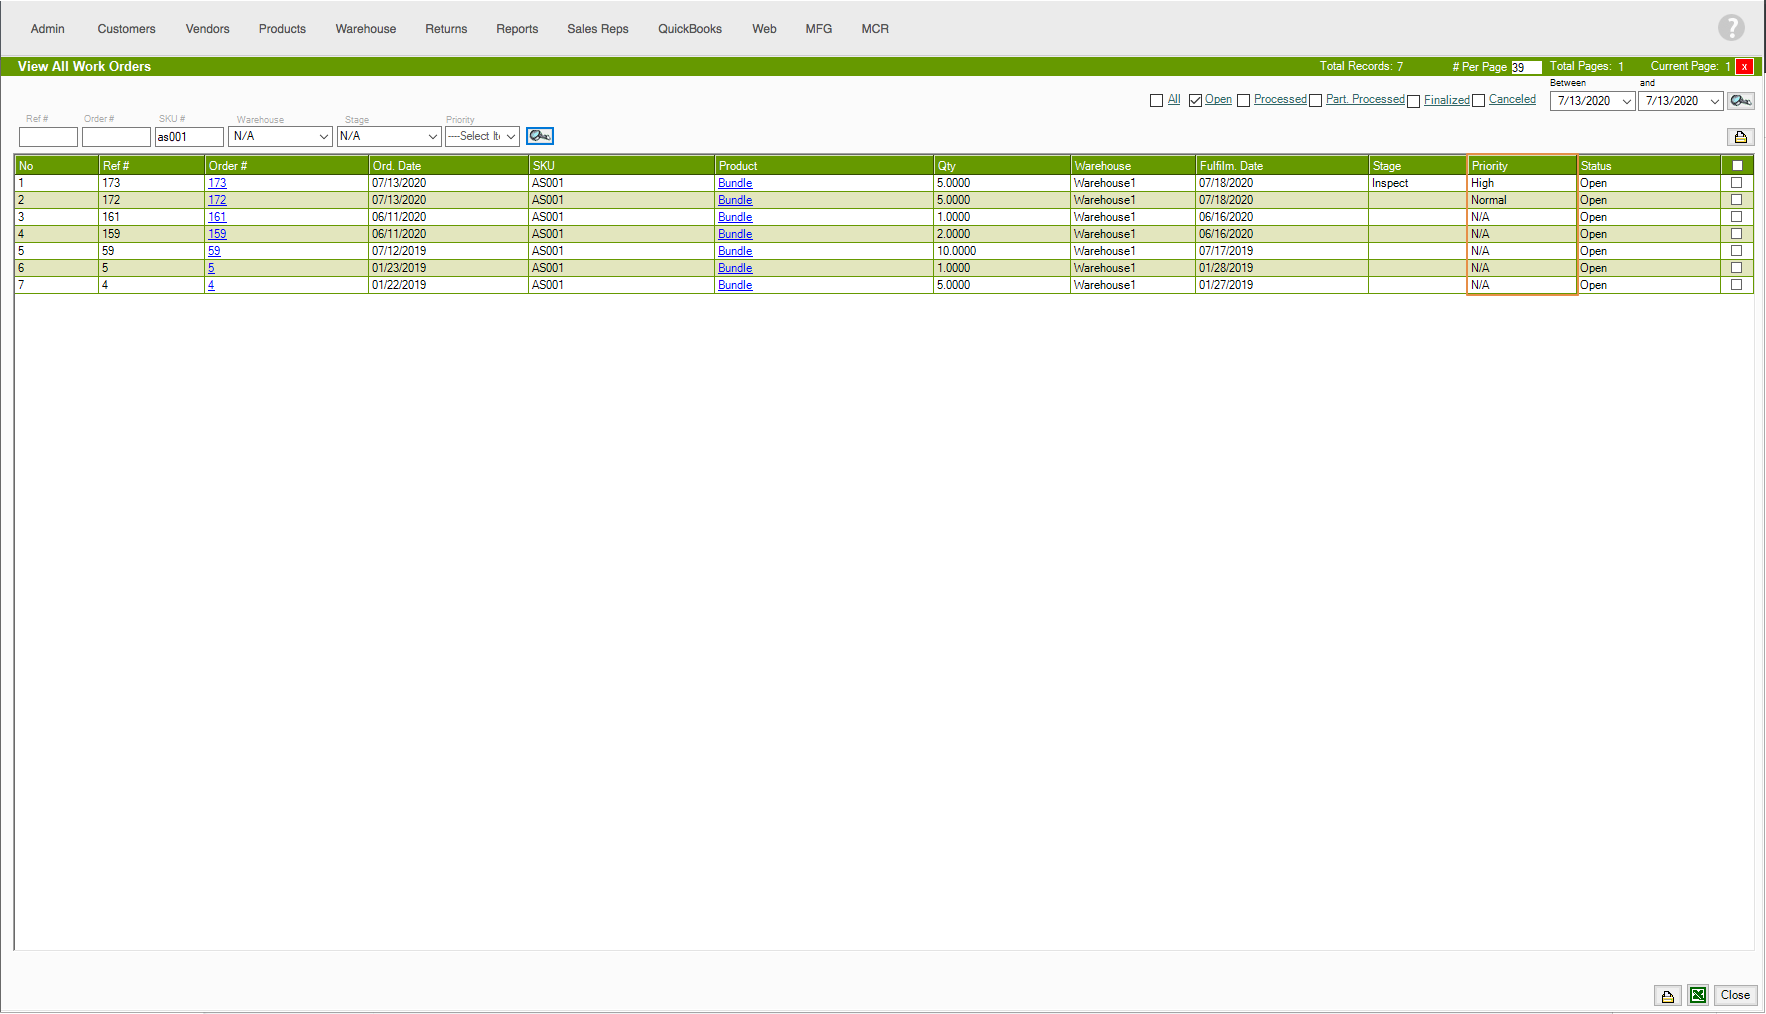Click the date range search icon

1740,101
